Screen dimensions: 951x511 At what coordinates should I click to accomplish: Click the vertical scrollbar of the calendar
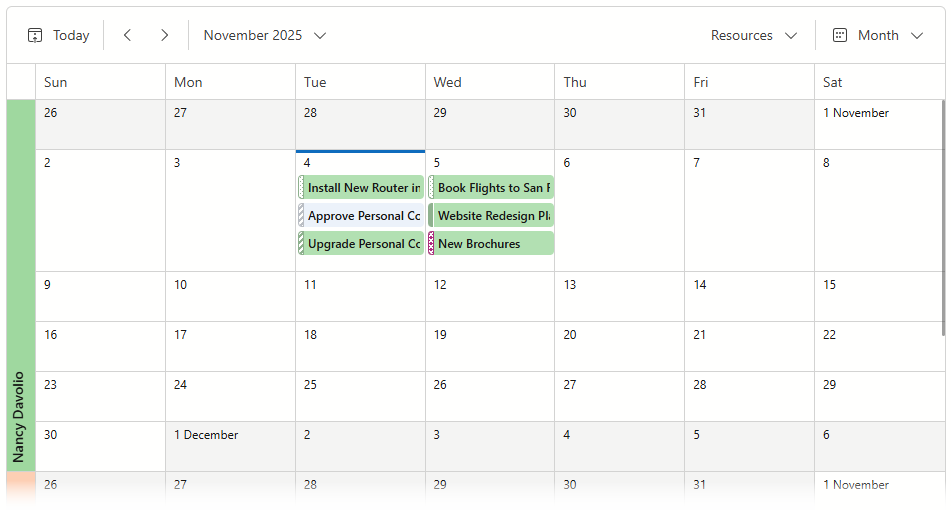[944, 220]
